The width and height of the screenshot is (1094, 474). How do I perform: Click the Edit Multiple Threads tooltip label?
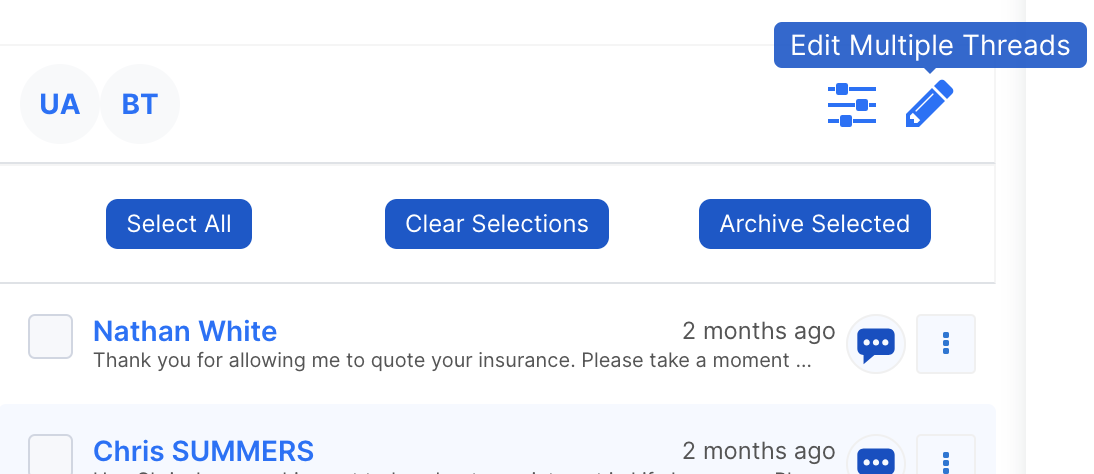930,45
